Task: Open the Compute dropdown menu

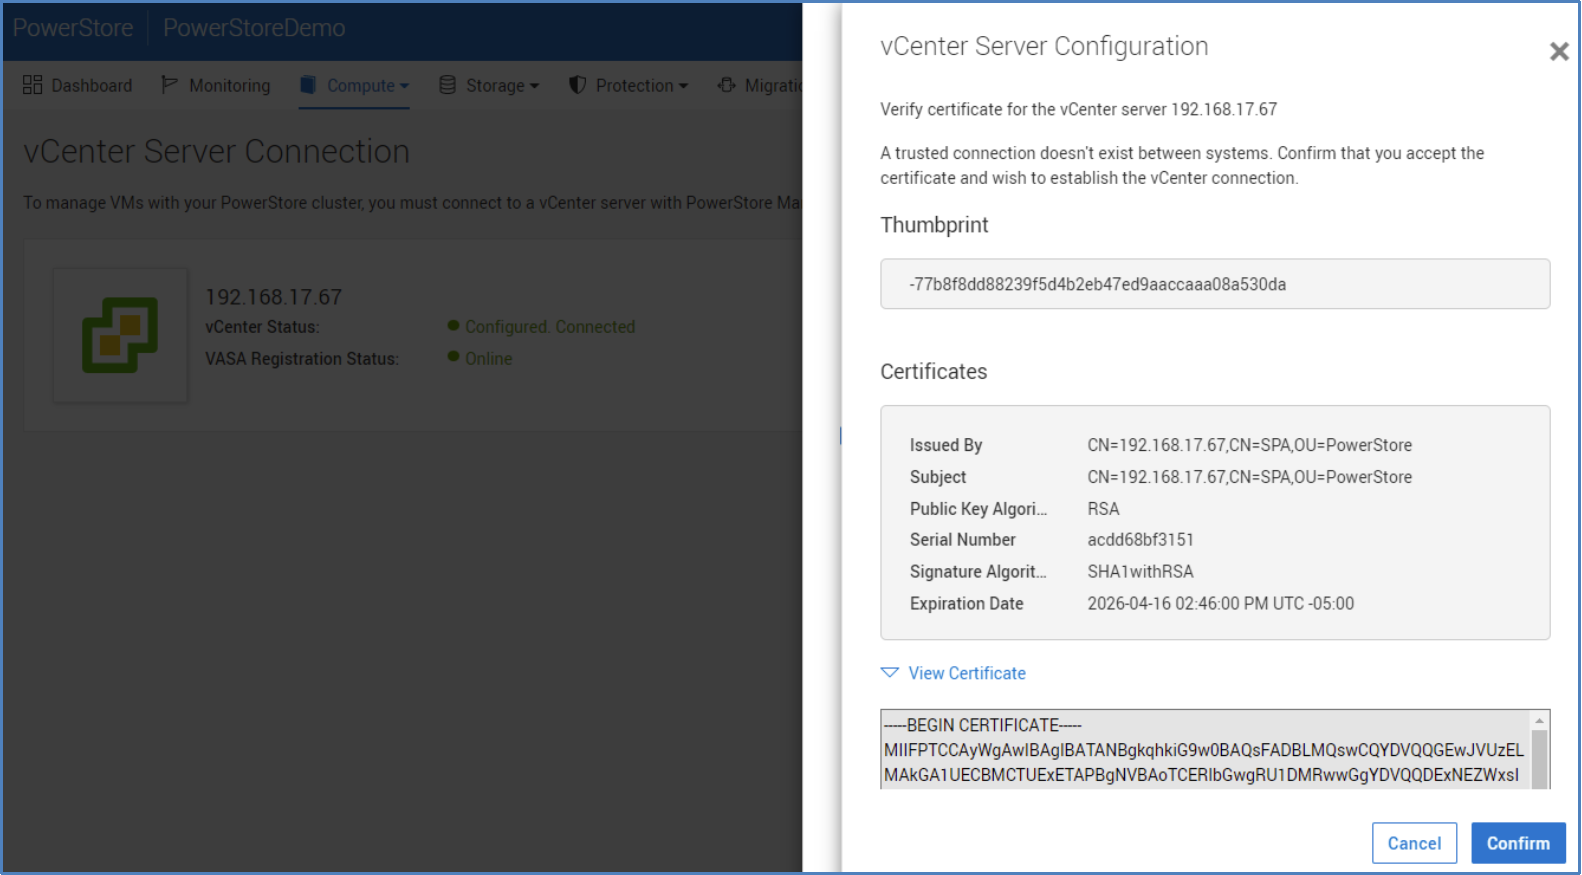Action: pyautogui.click(x=355, y=85)
